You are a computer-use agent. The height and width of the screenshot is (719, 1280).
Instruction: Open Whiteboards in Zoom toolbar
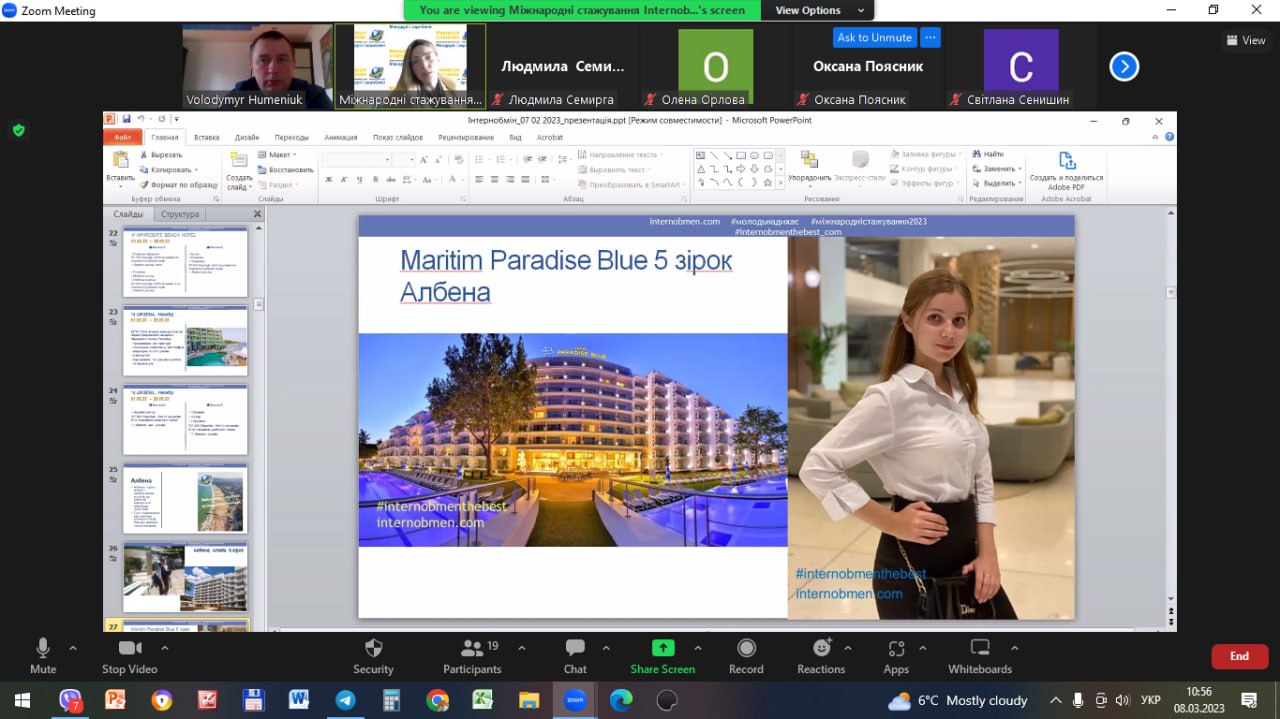979,648
